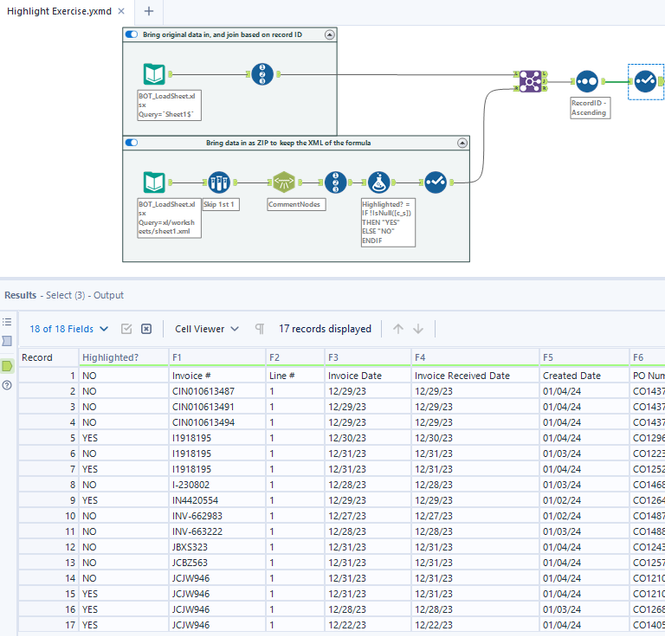The height and width of the screenshot is (636, 665).
Task: Open the Cell Viewer dropdown
Action: click(207, 329)
